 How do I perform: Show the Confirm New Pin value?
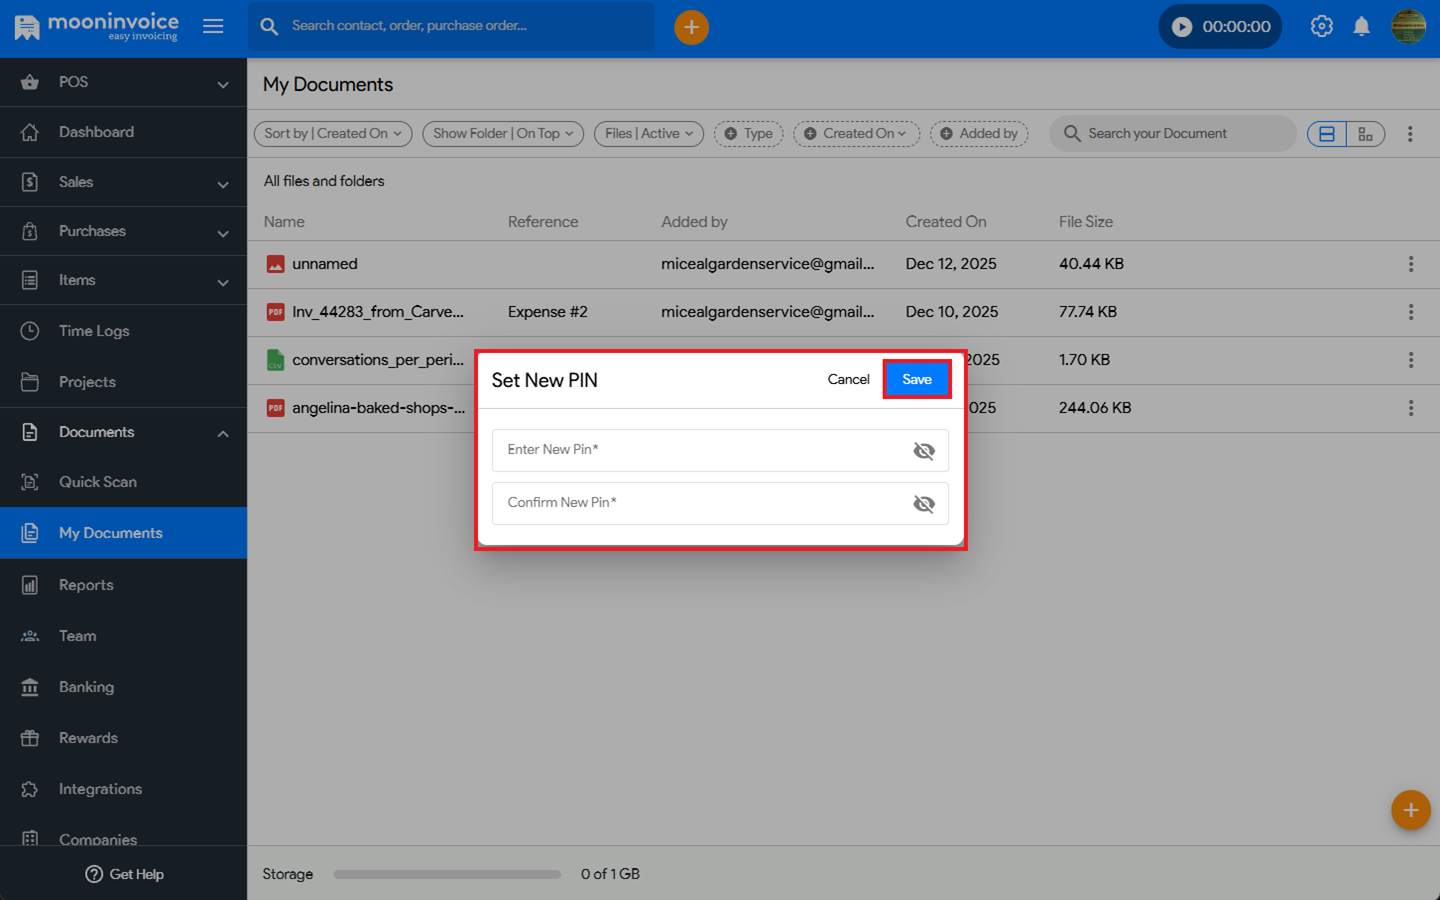[x=923, y=504]
